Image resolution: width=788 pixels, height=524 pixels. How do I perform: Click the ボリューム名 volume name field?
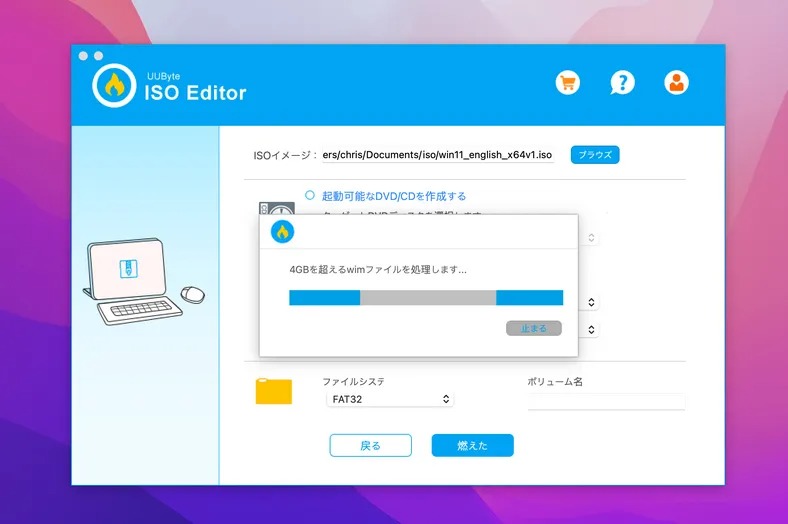[606, 401]
